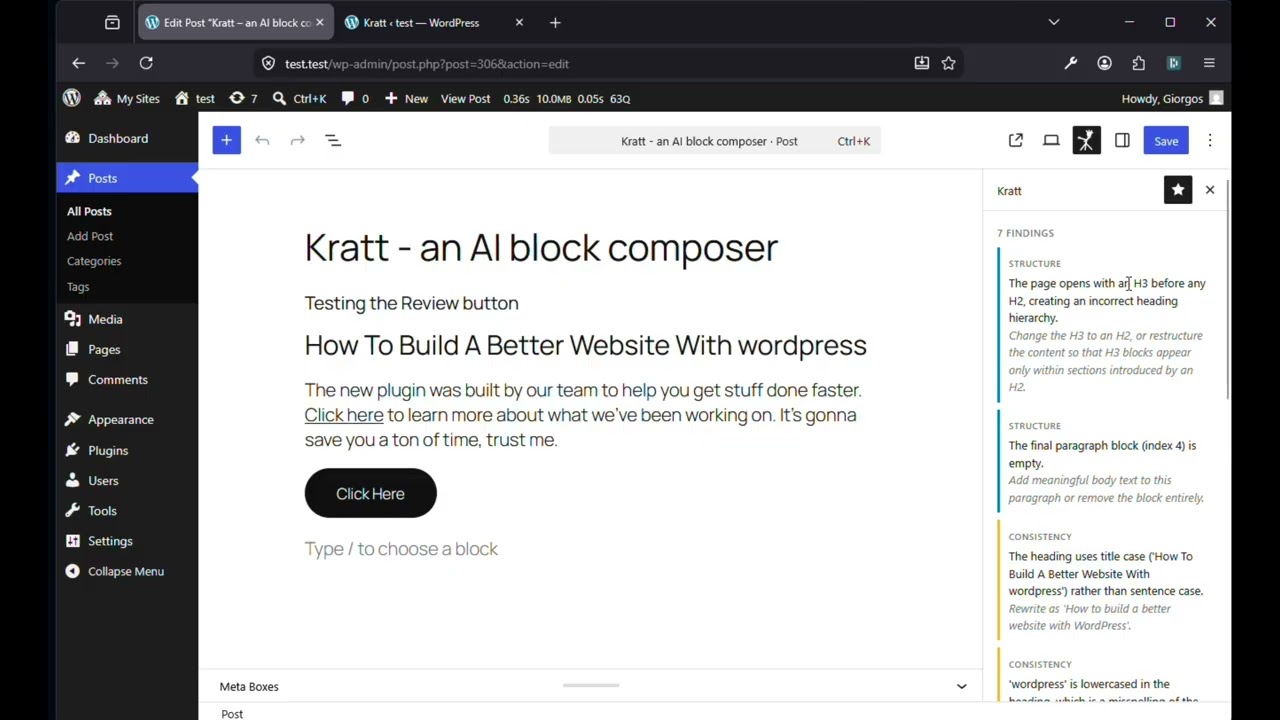Click the preview in new tab icon
1280x720 pixels.
[x=1015, y=140]
